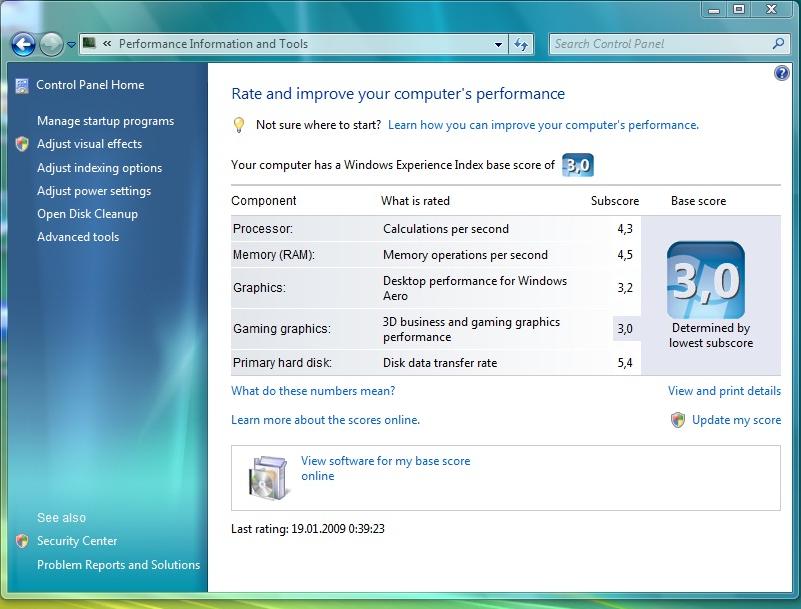The image size is (801, 609).
Task: Open Adjust power settings
Action: click(94, 191)
